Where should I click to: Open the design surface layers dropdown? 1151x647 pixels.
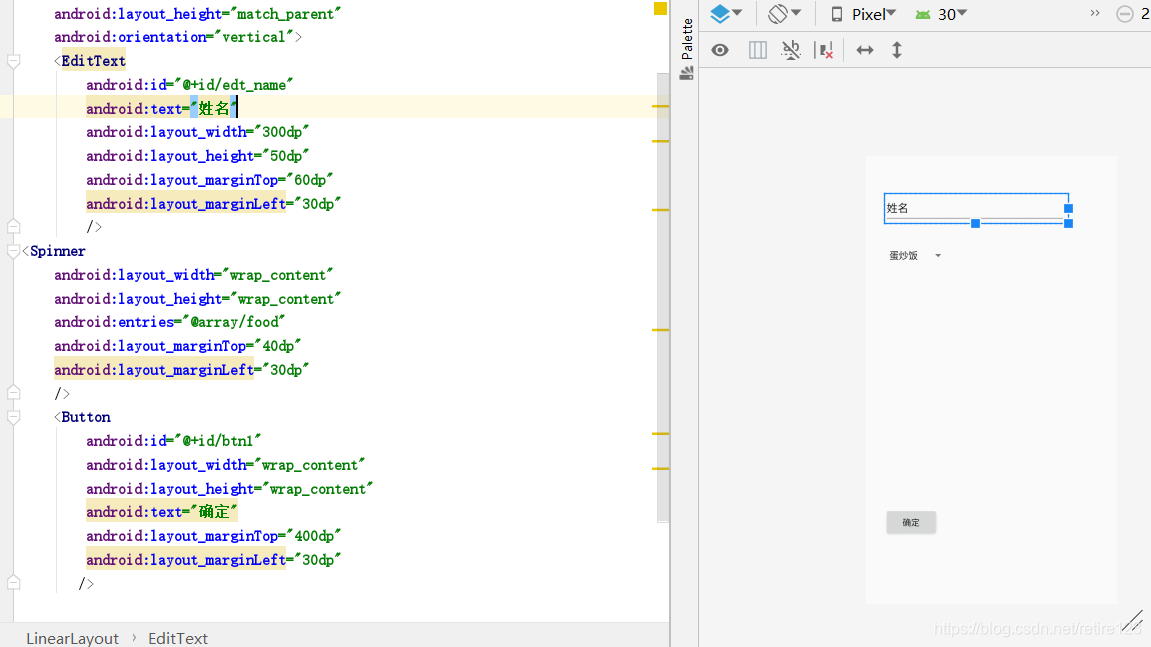[727, 13]
